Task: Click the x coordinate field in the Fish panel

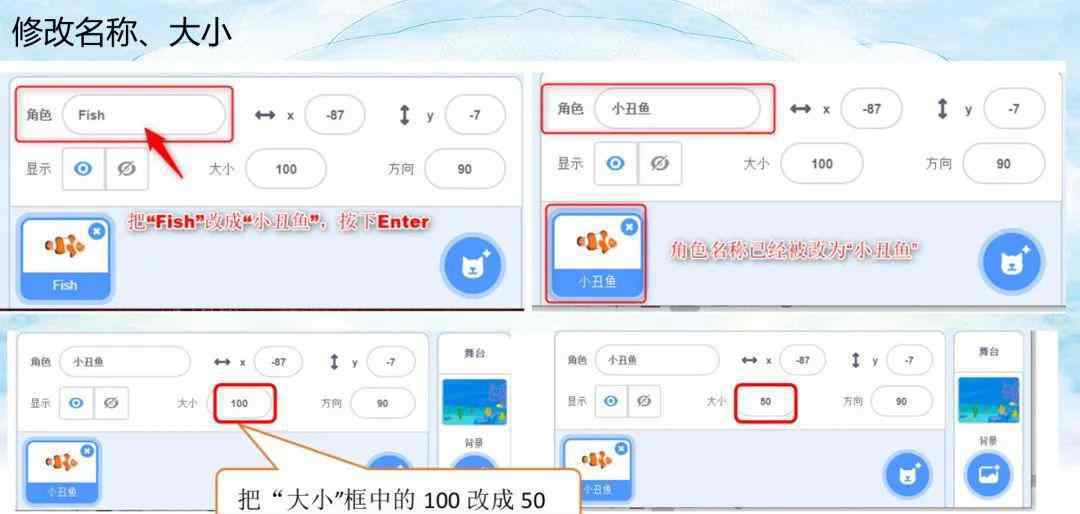Action: (x=335, y=115)
